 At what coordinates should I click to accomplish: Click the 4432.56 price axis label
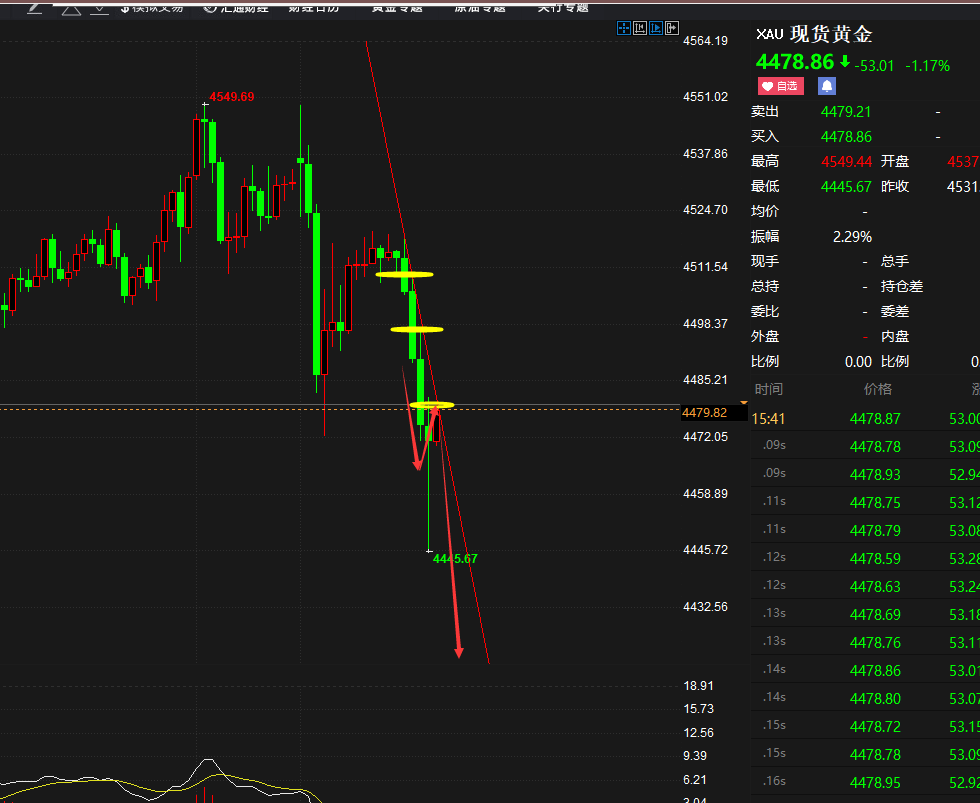coord(705,607)
